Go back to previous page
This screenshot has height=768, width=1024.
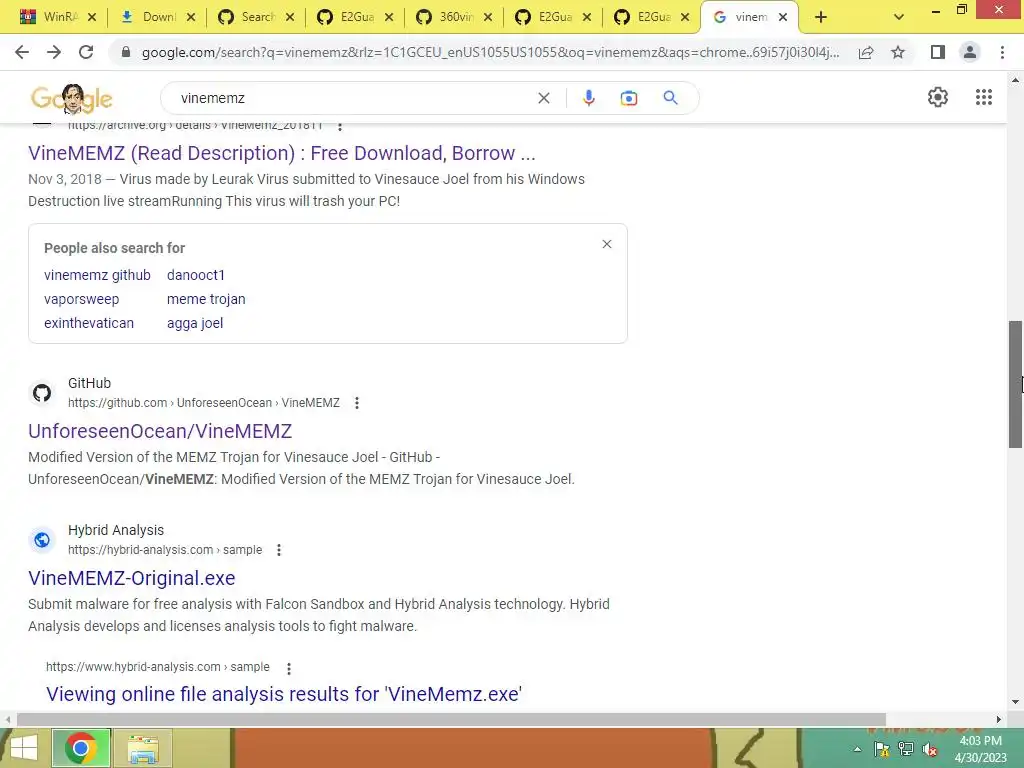[x=22, y=52]
